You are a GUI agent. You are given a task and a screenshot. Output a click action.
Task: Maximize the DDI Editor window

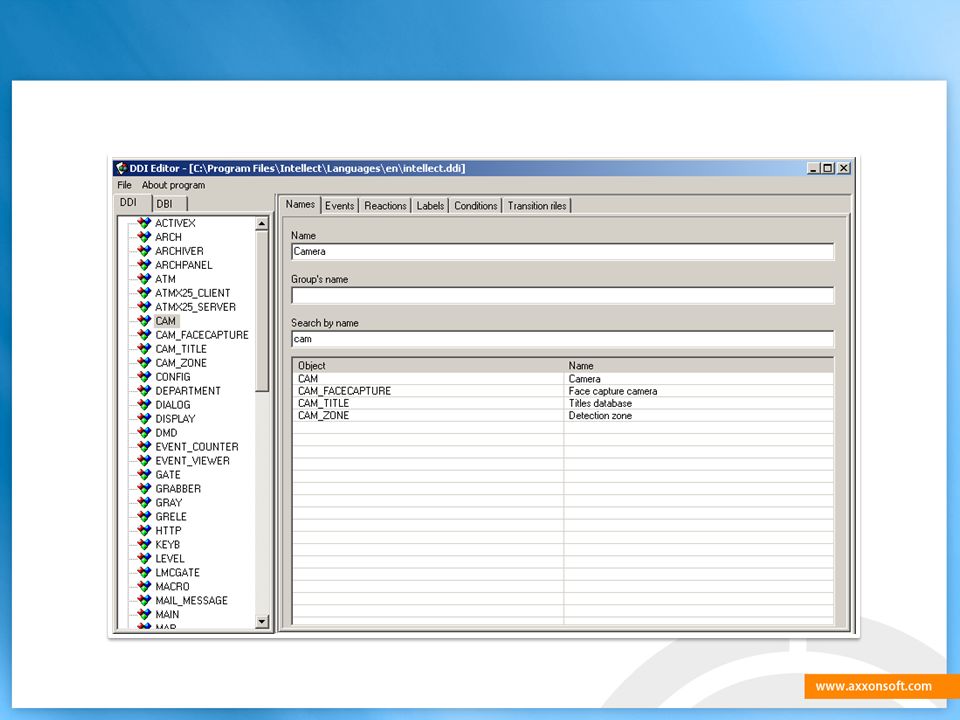(x=828, y=168)
